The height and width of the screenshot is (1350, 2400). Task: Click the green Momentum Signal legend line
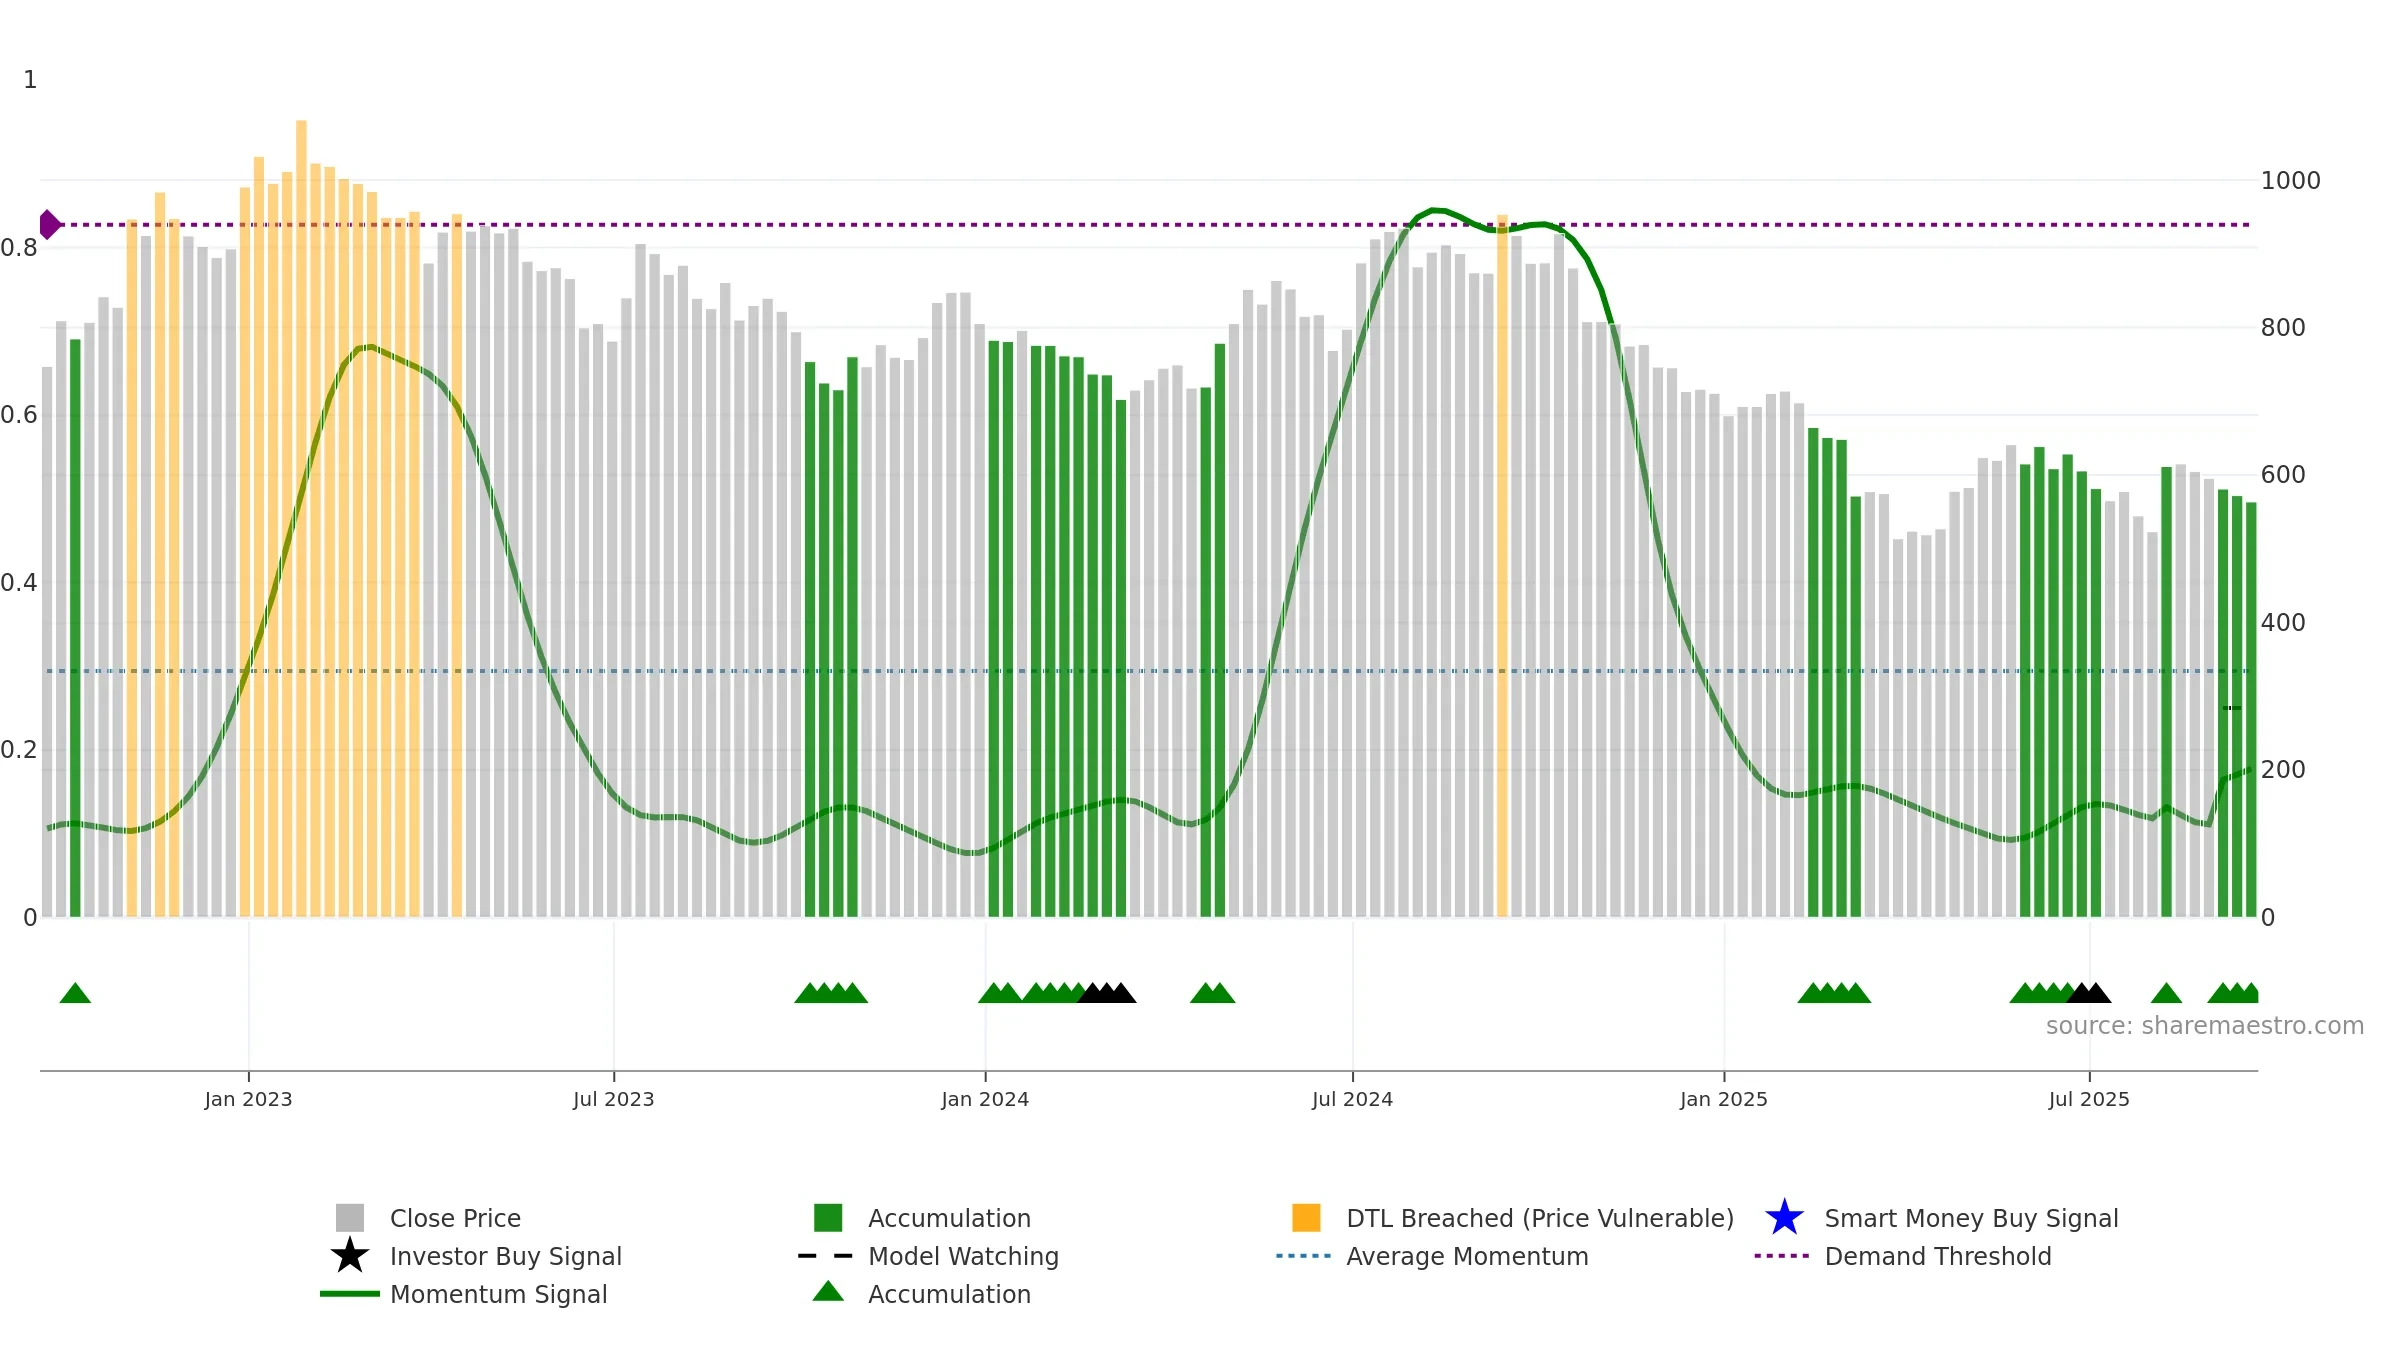click(350, 1294)
